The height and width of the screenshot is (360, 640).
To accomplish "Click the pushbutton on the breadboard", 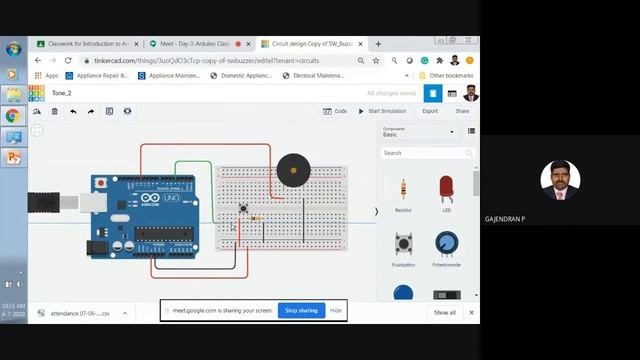I will coord(243,209).
